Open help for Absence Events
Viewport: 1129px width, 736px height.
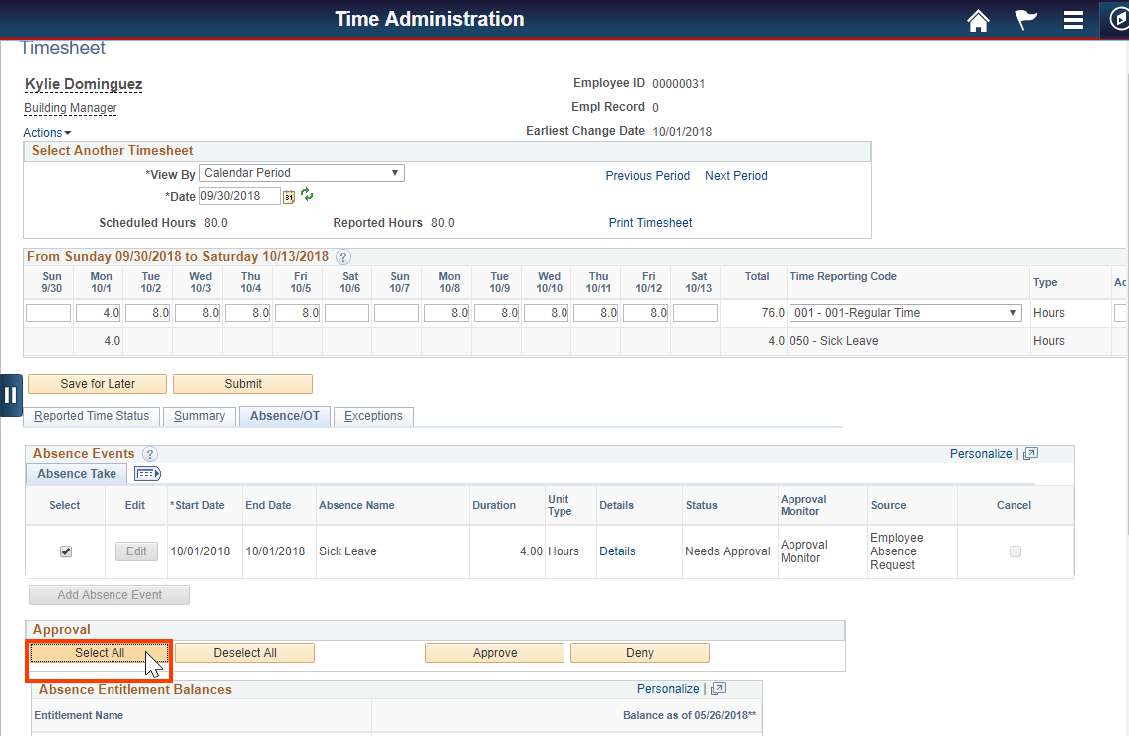tap(149, 454)
